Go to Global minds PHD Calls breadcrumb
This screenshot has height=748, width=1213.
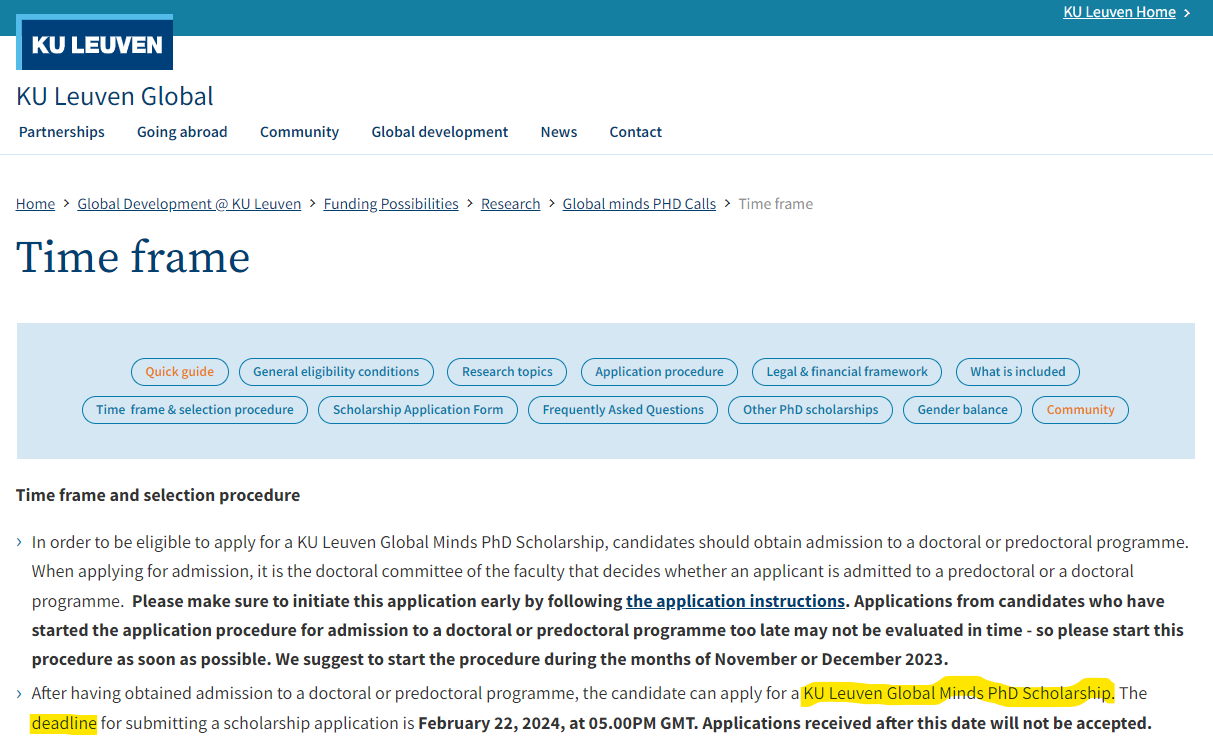coord(639,204)
